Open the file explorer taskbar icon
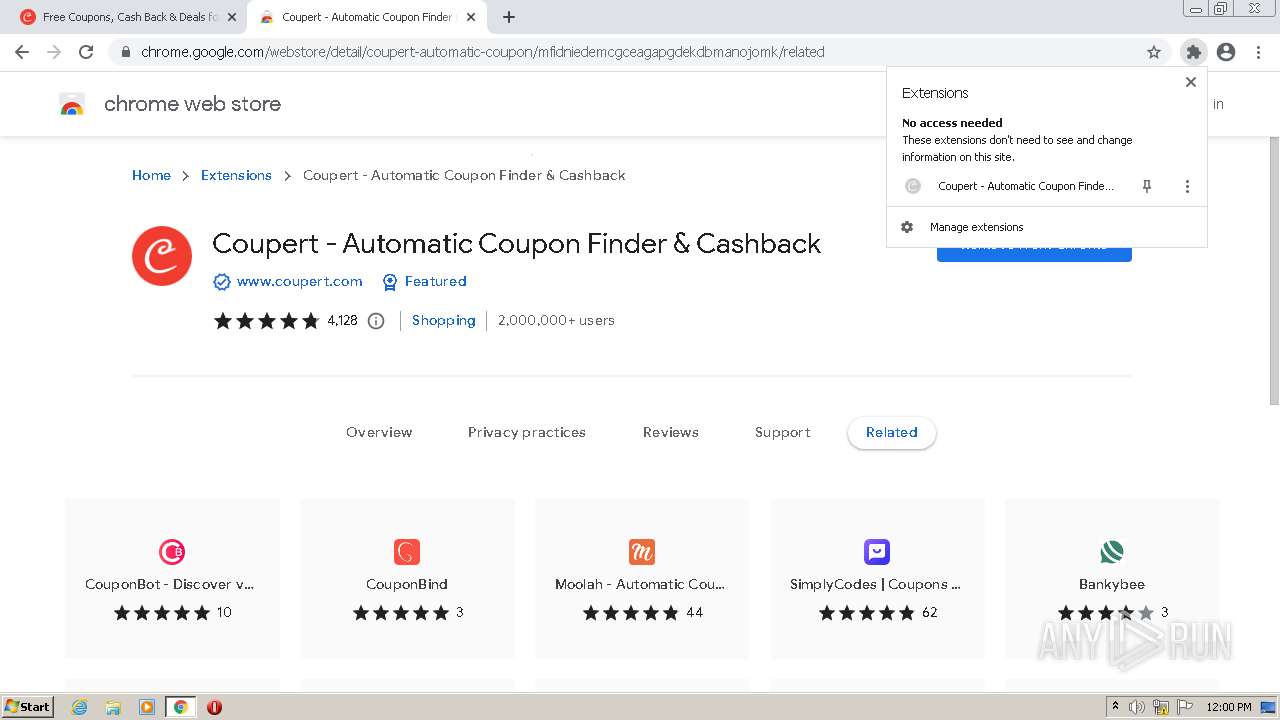The height and width of the screenshot is (720, 1280). (113, 707)
